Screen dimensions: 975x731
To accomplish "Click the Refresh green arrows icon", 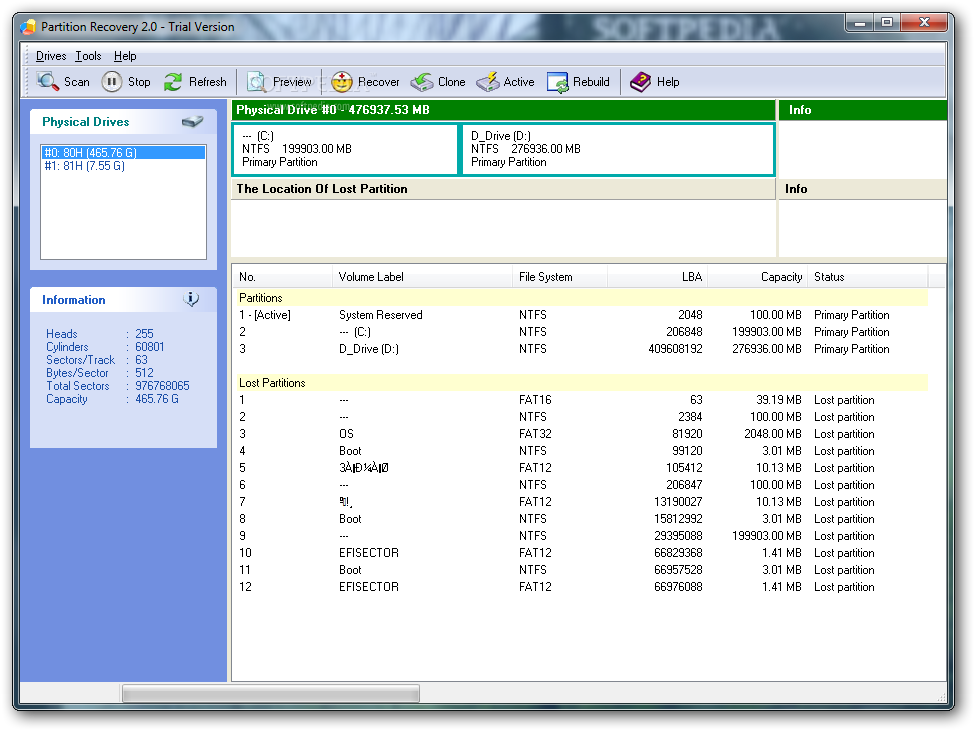I will (173, 81).
